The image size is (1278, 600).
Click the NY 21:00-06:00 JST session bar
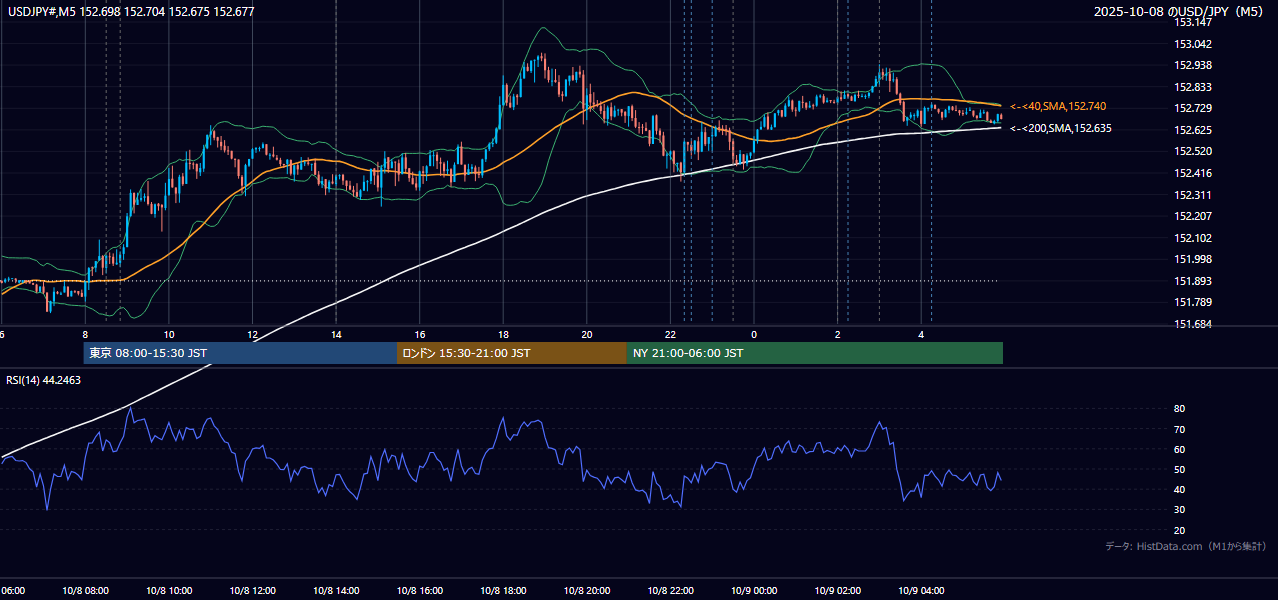click(815, 353)
